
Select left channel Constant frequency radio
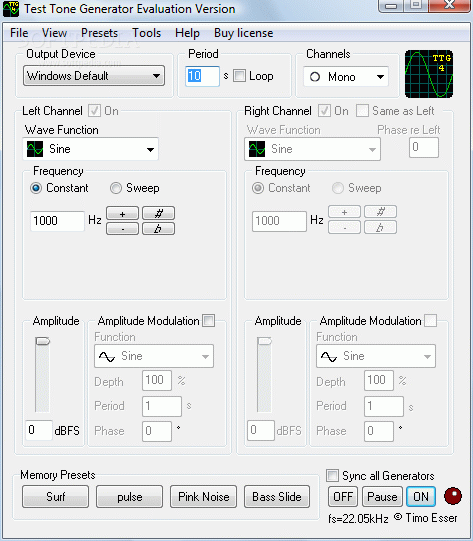36,188
